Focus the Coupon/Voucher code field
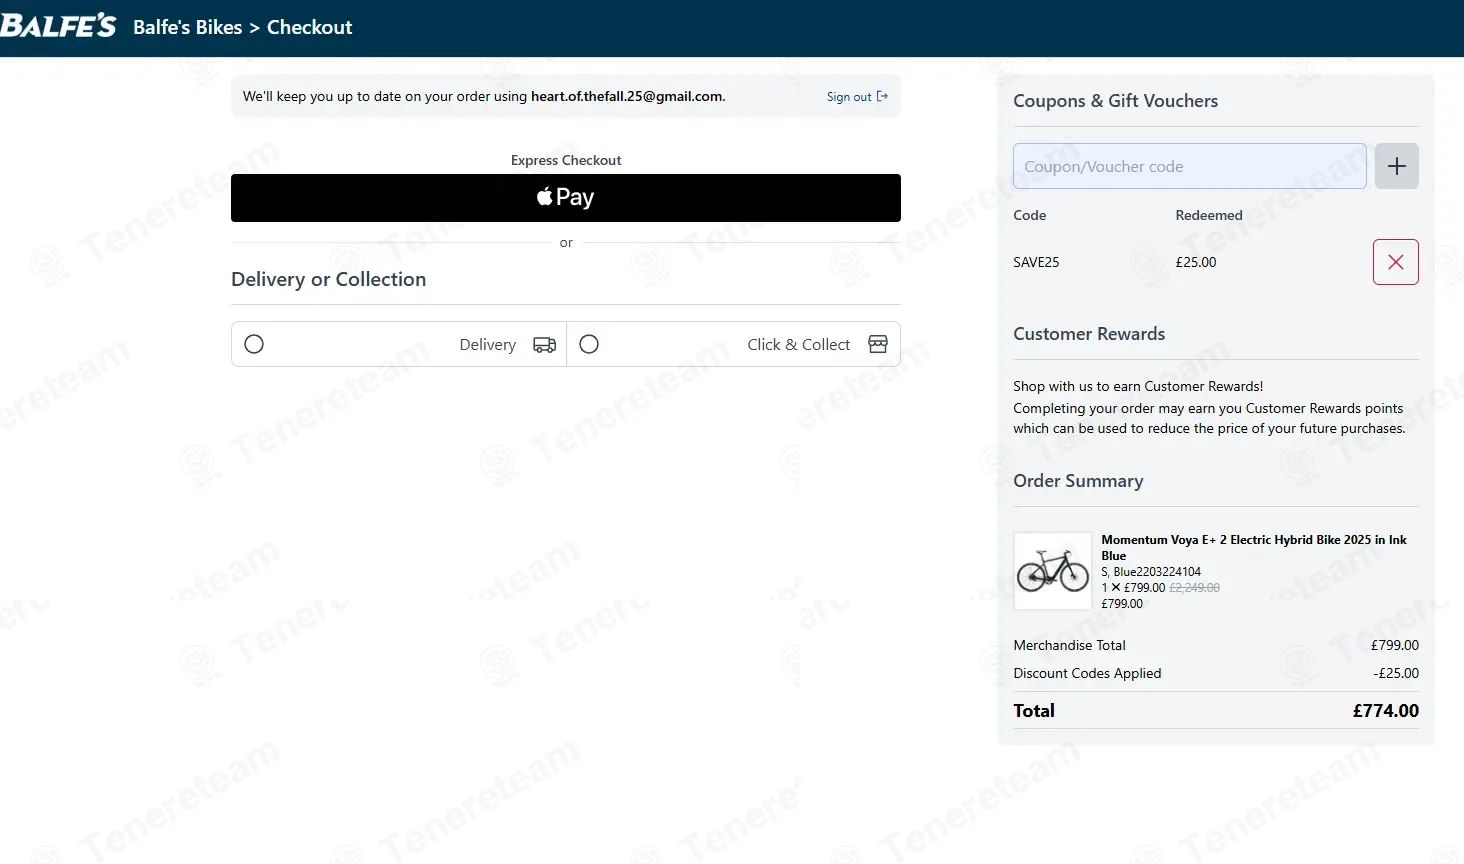1464x864 pixels. pyautogui.click(x=1190, y=166)
